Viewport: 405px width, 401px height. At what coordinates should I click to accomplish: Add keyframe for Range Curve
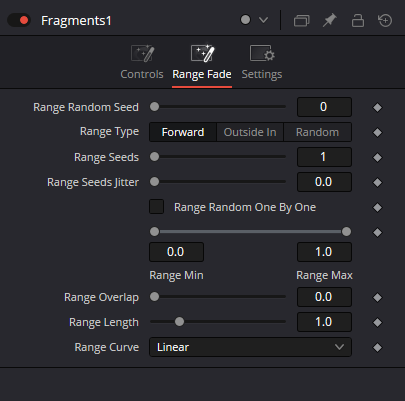[x=377, y=347]
